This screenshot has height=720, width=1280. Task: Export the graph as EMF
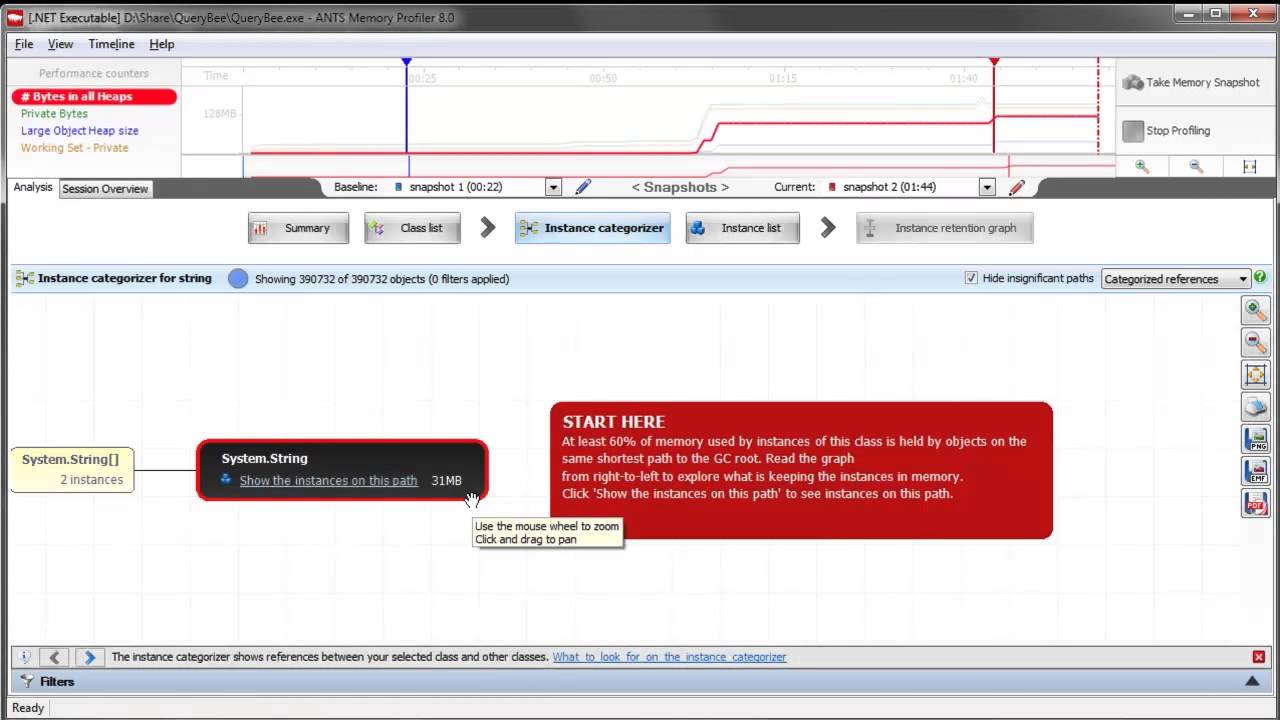coord(1255,471)
